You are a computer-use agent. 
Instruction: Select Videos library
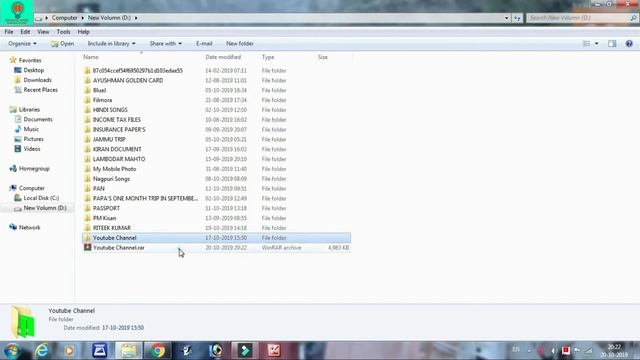[x=32, y=149]
